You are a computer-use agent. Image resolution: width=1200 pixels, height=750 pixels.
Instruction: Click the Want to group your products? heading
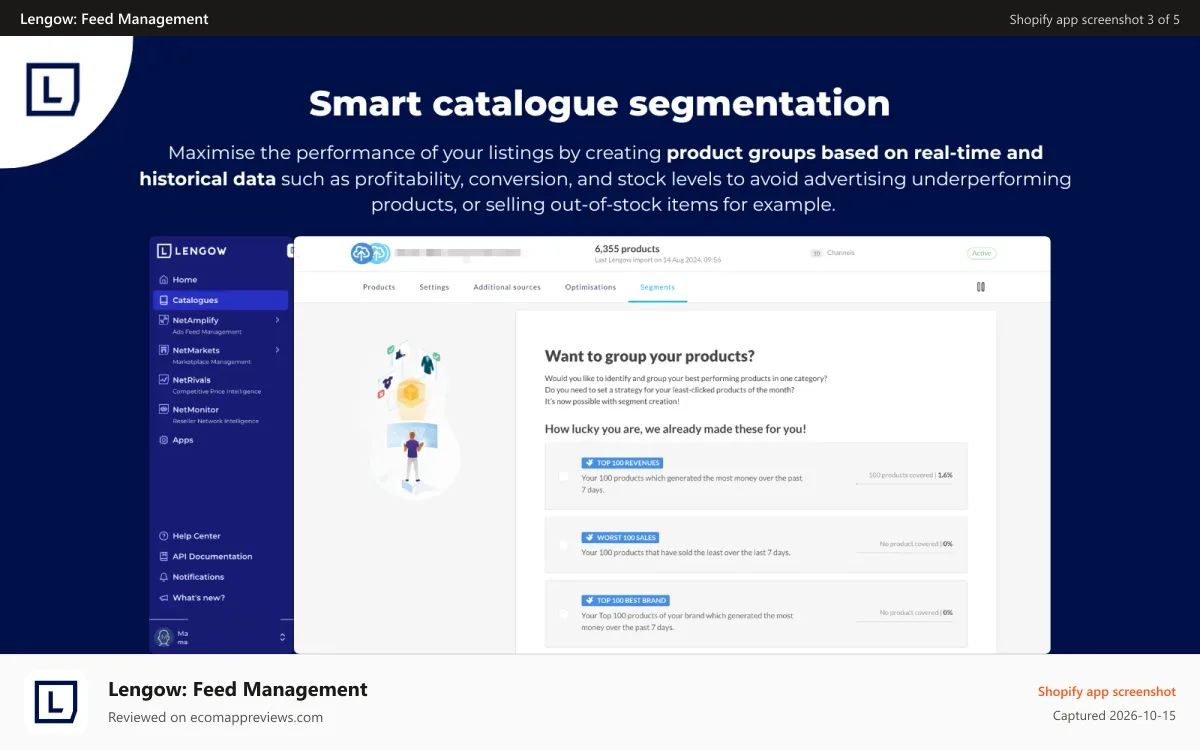650,356
